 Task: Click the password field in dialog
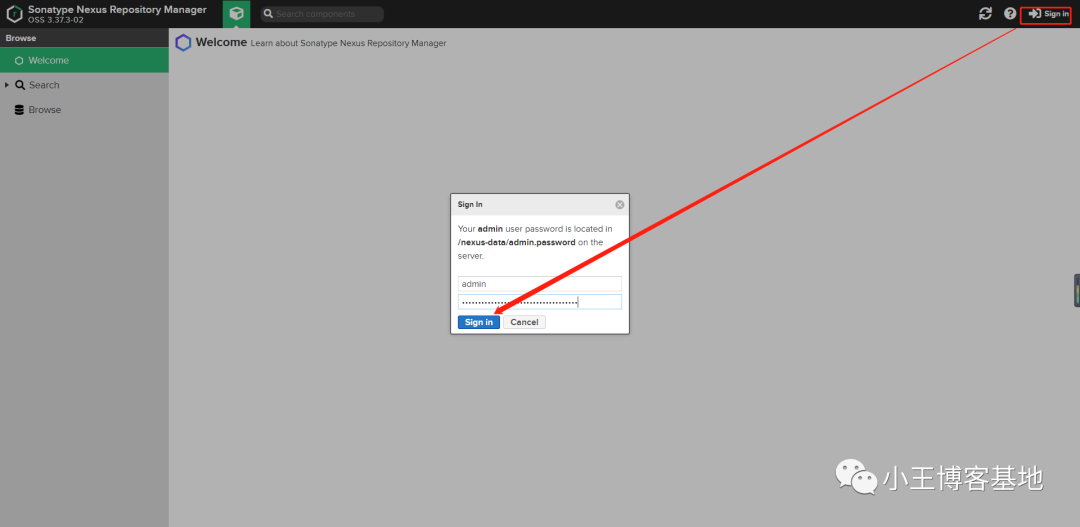coord(539,302)
